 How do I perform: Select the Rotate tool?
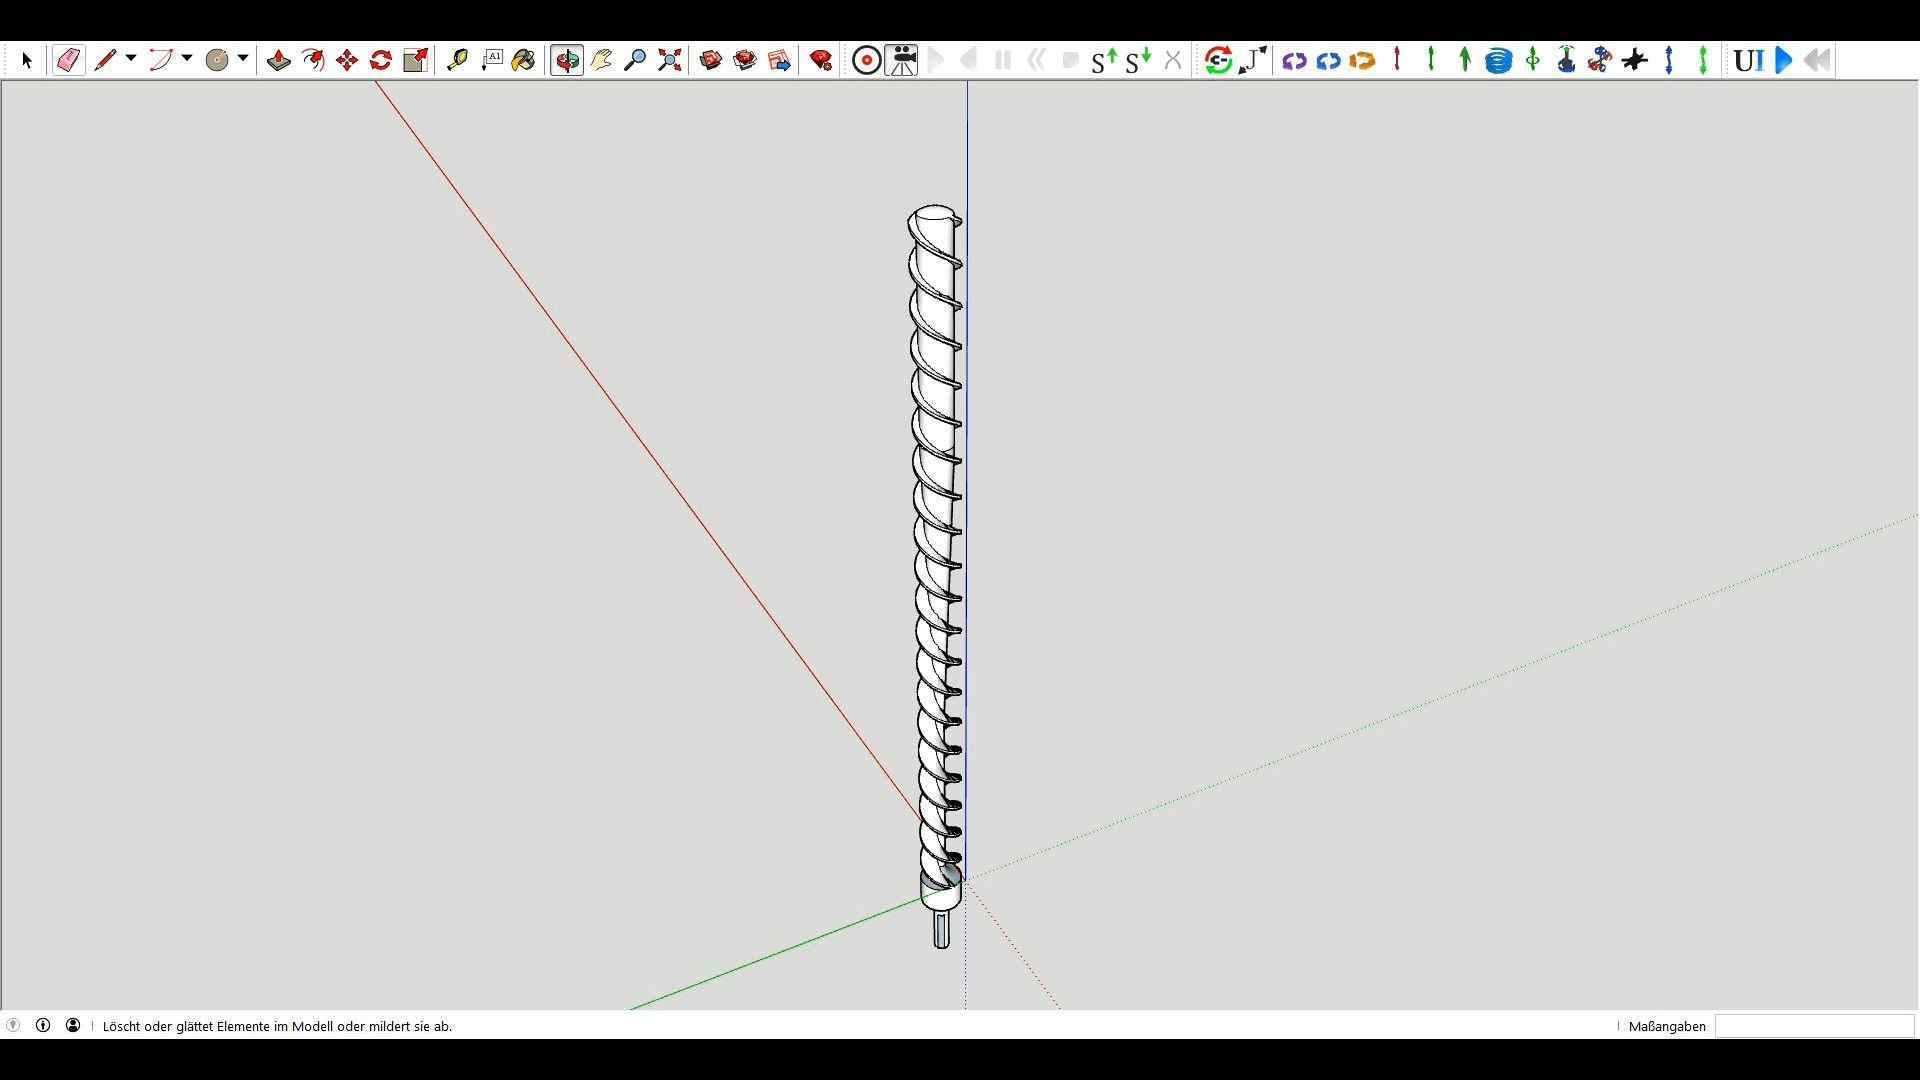click(381, 61)
